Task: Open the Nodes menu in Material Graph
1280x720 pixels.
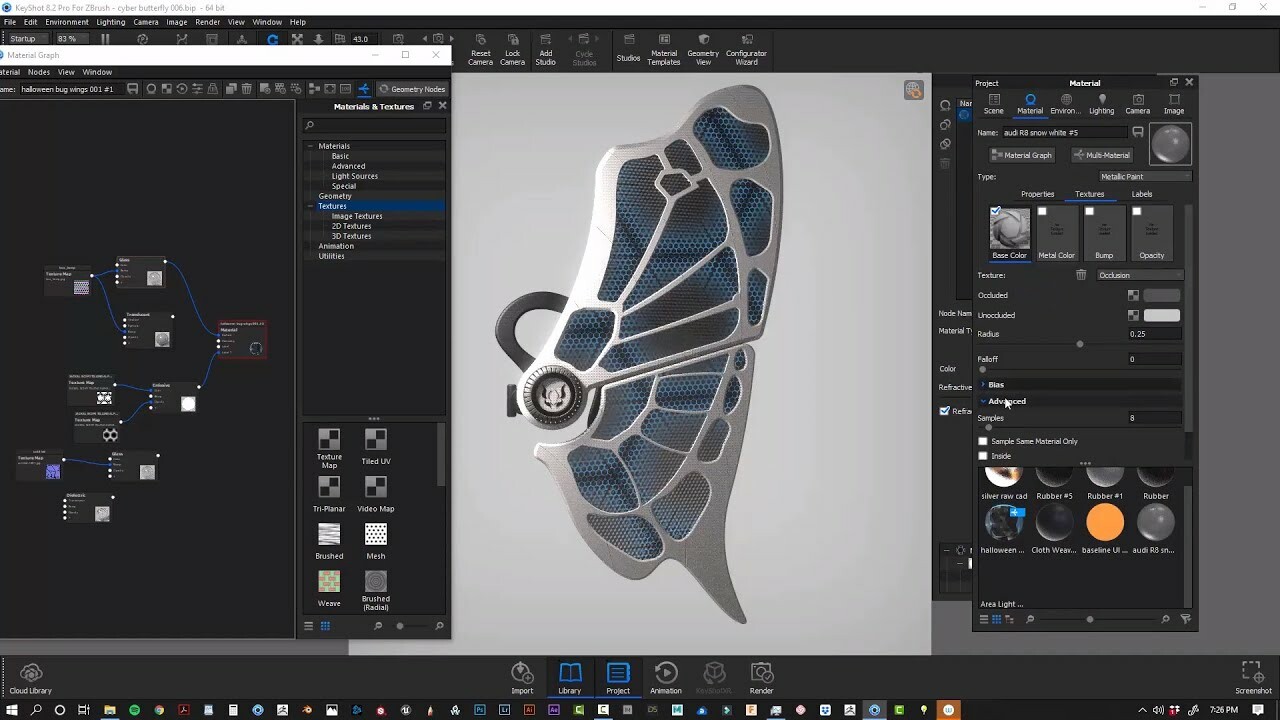Action: pos(39,71)
